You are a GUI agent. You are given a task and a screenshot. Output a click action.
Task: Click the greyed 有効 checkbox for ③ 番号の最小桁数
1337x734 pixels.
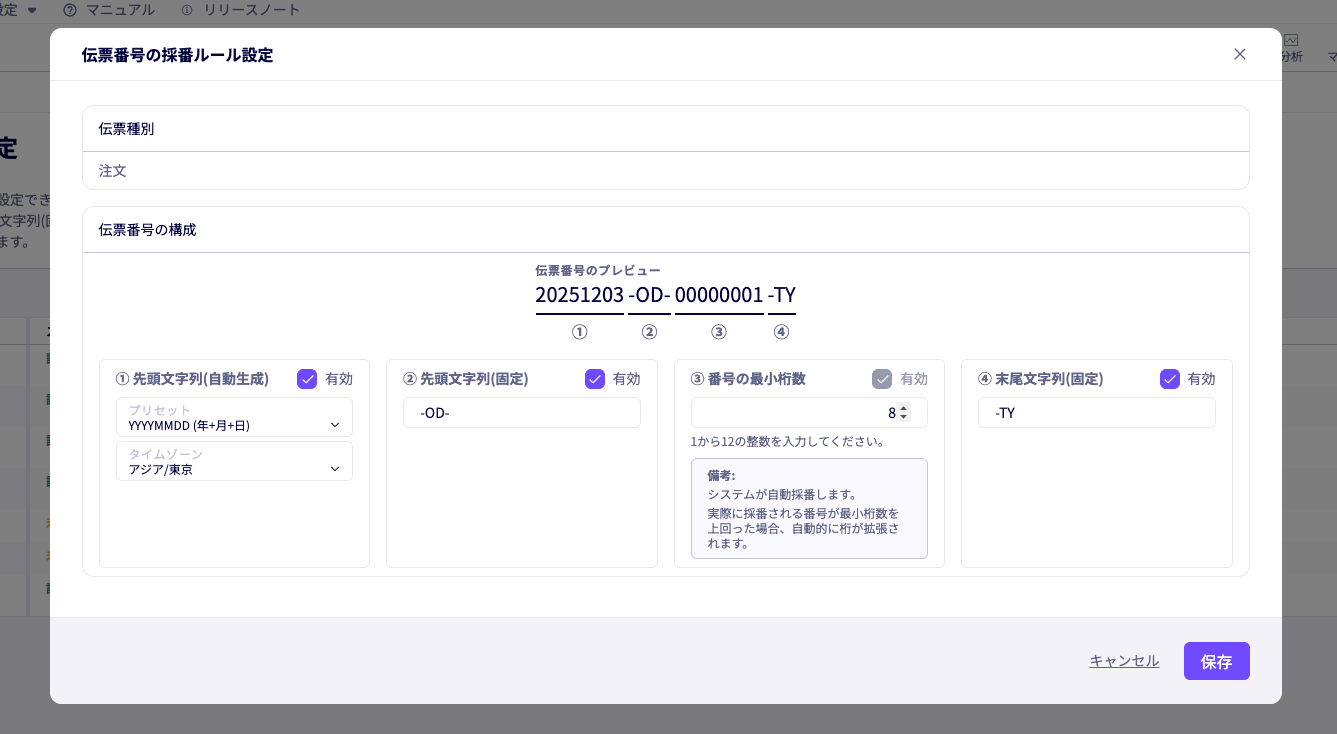(882, 379)
